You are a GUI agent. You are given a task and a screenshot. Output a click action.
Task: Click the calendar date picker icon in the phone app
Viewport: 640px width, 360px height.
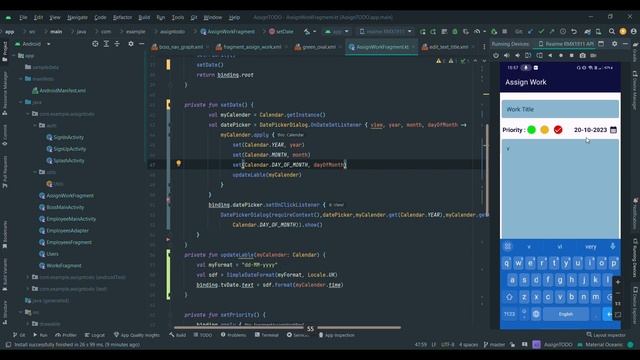613,130
